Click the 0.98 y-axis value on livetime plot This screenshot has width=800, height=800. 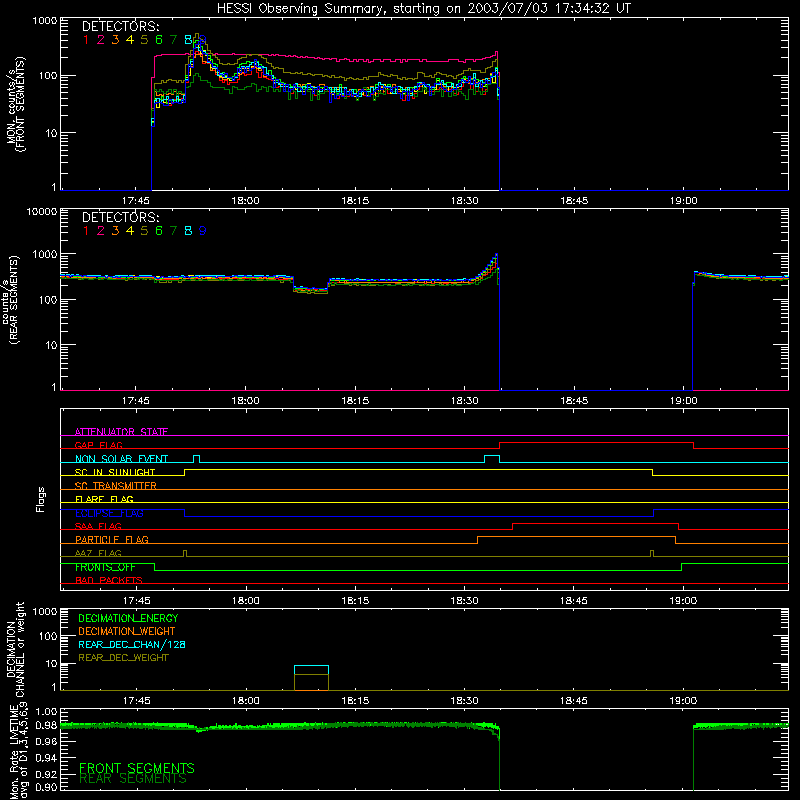(46, 725)
